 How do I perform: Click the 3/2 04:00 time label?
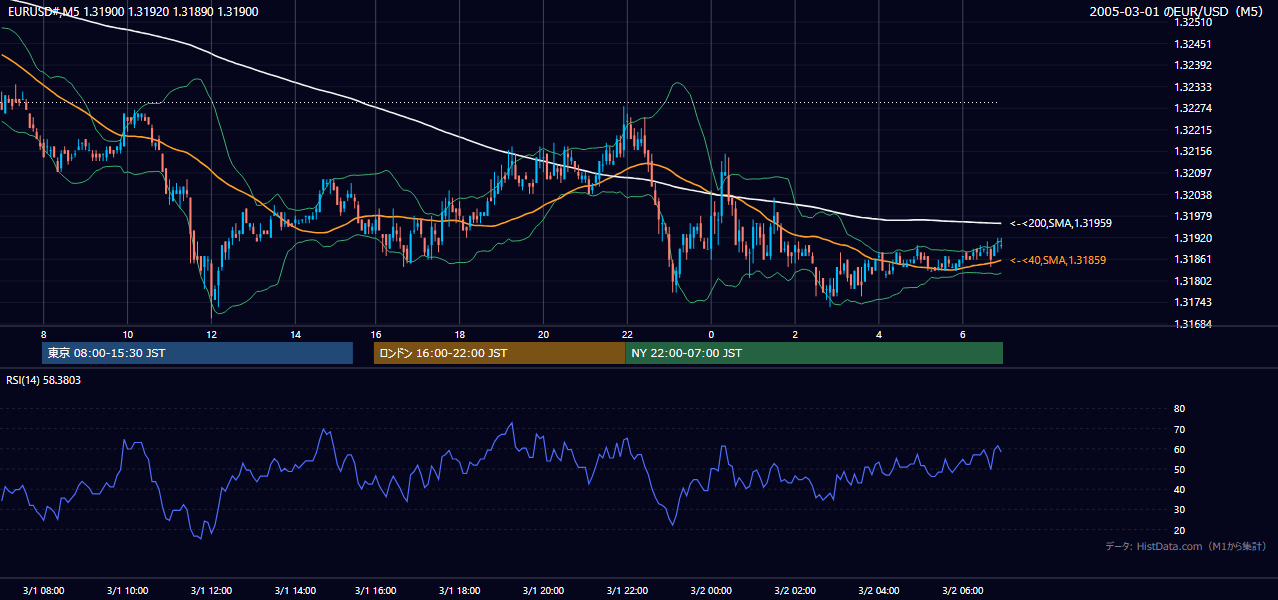click(878, 591)
